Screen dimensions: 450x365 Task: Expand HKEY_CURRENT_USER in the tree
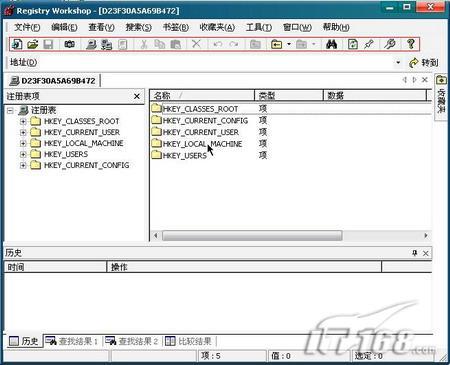pos(23,132)
